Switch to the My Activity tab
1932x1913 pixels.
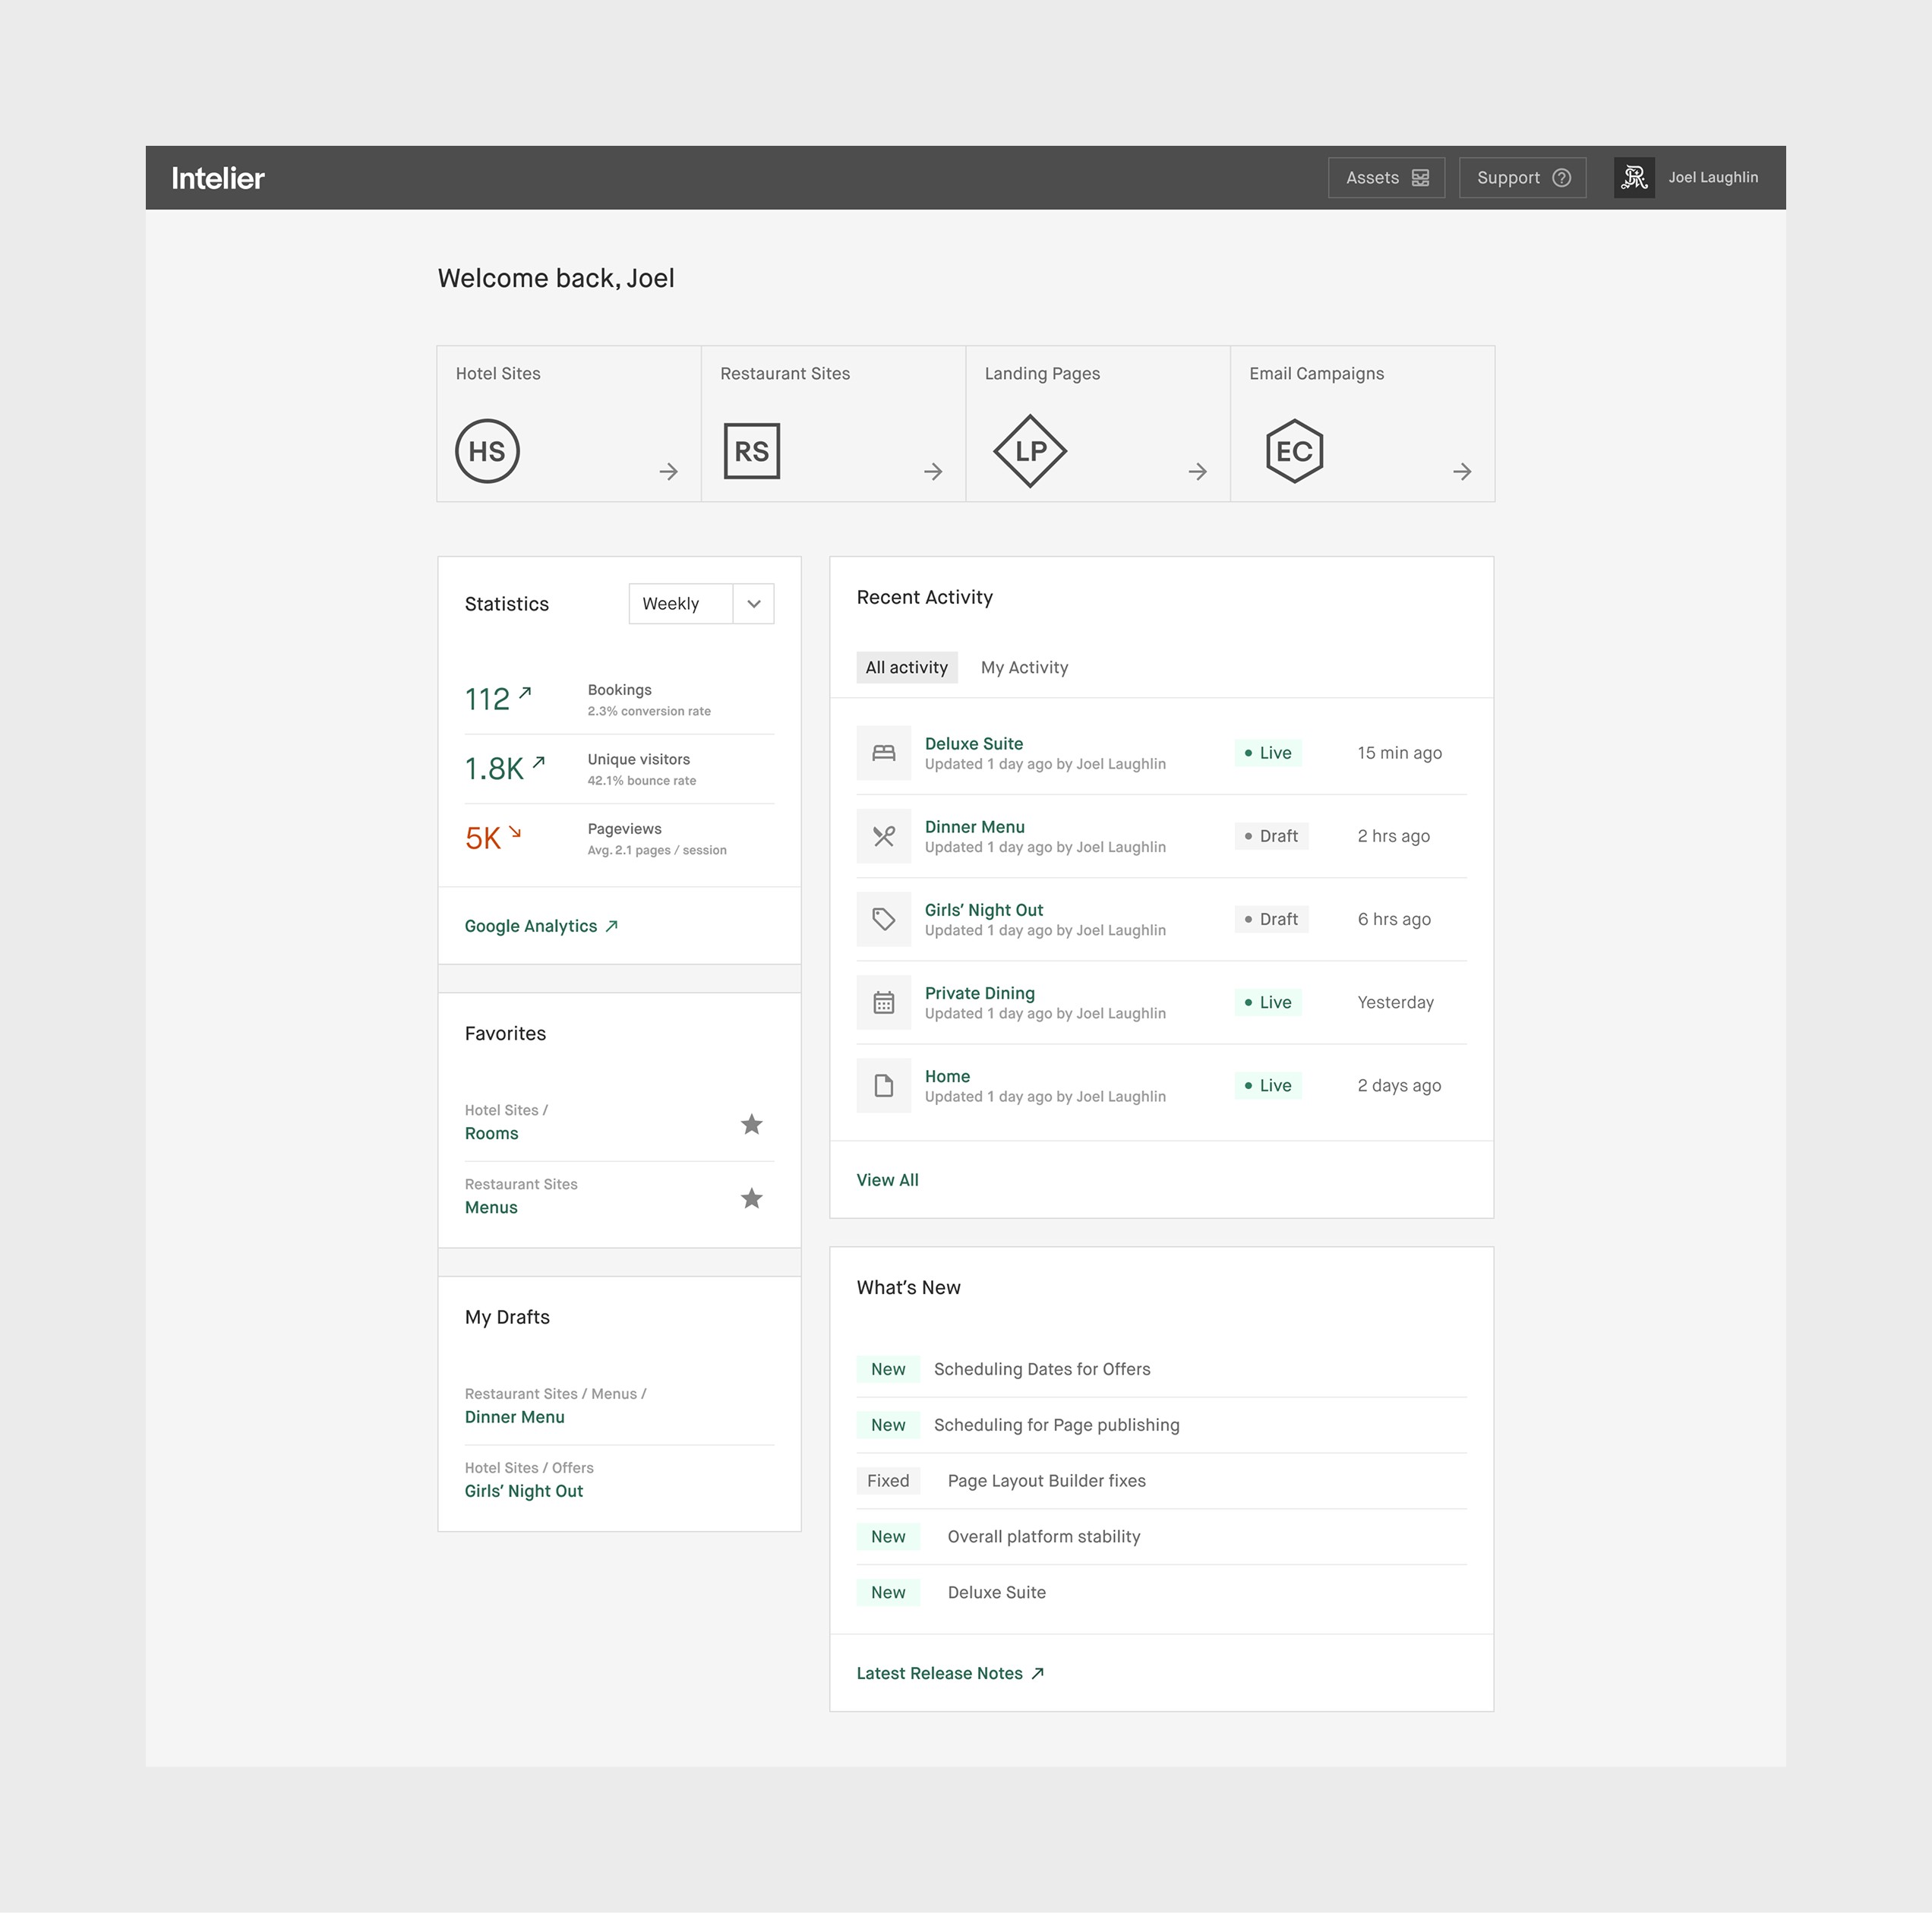pyautogui.click(x=1024, y=667)
